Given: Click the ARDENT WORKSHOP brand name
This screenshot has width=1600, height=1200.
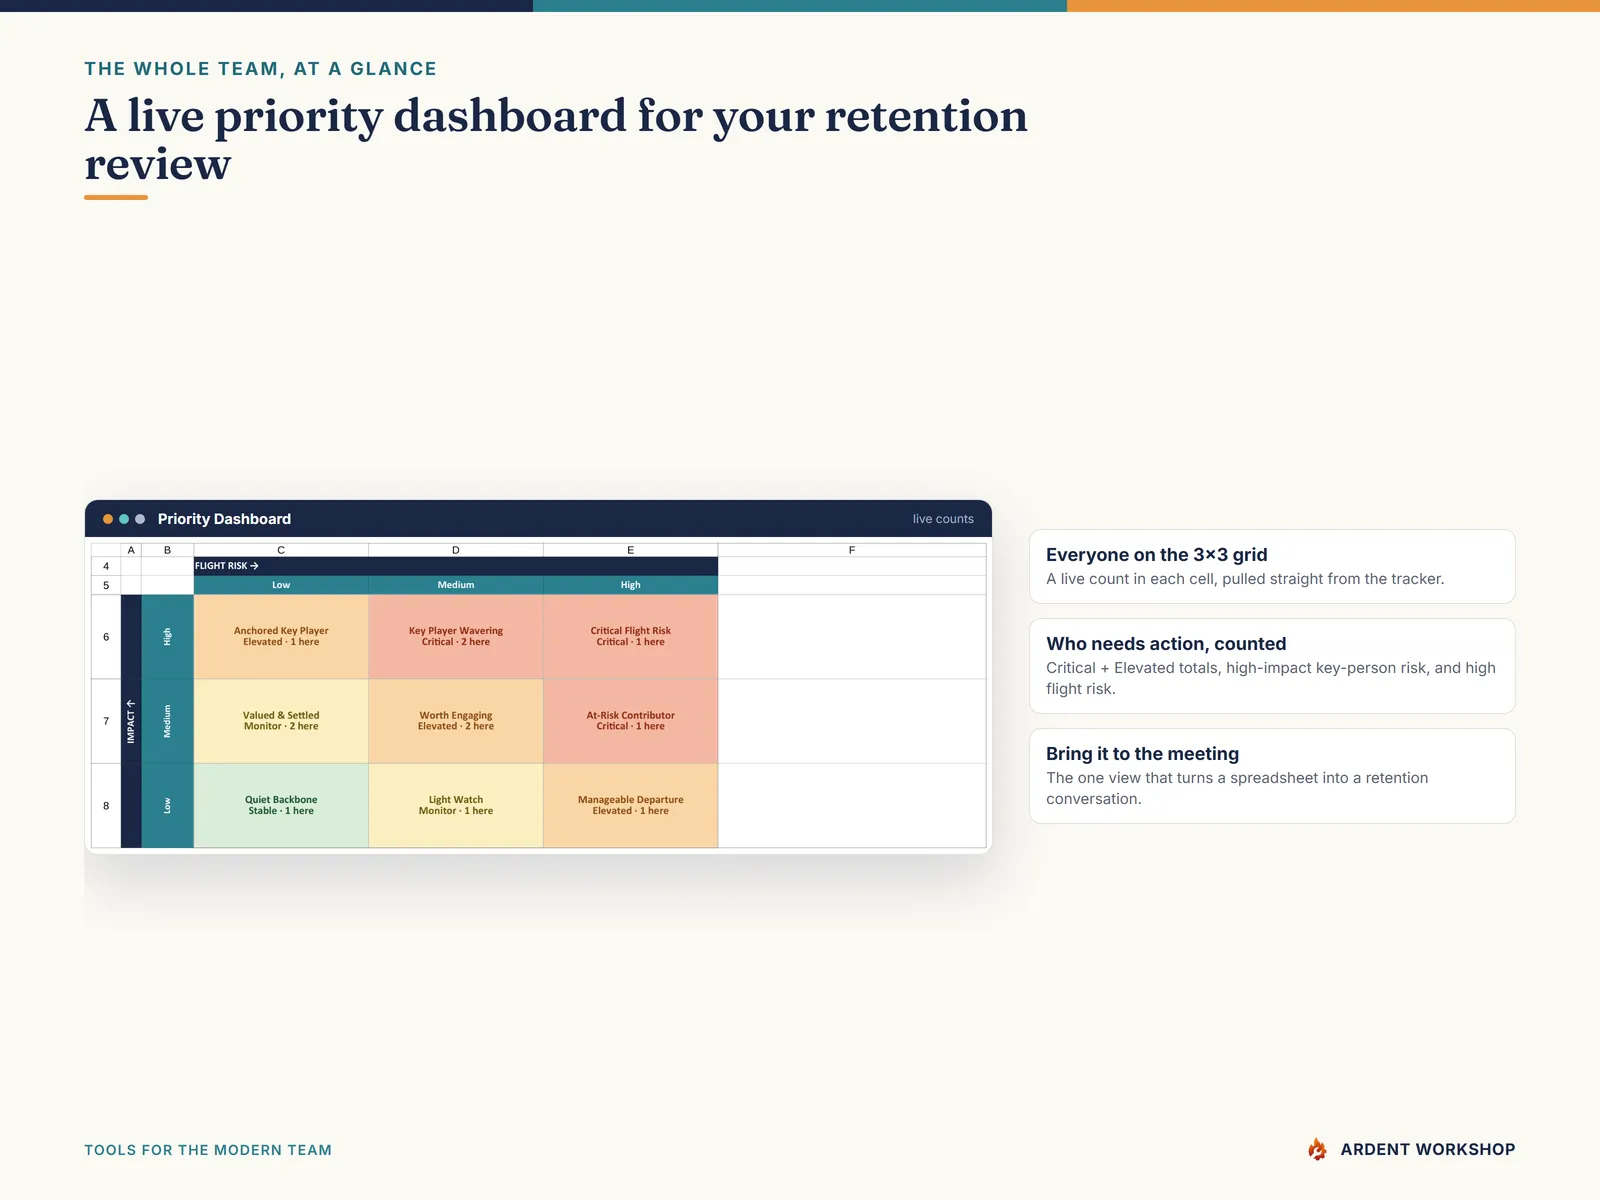Looking at the screenshot, I should 1428,1150.
